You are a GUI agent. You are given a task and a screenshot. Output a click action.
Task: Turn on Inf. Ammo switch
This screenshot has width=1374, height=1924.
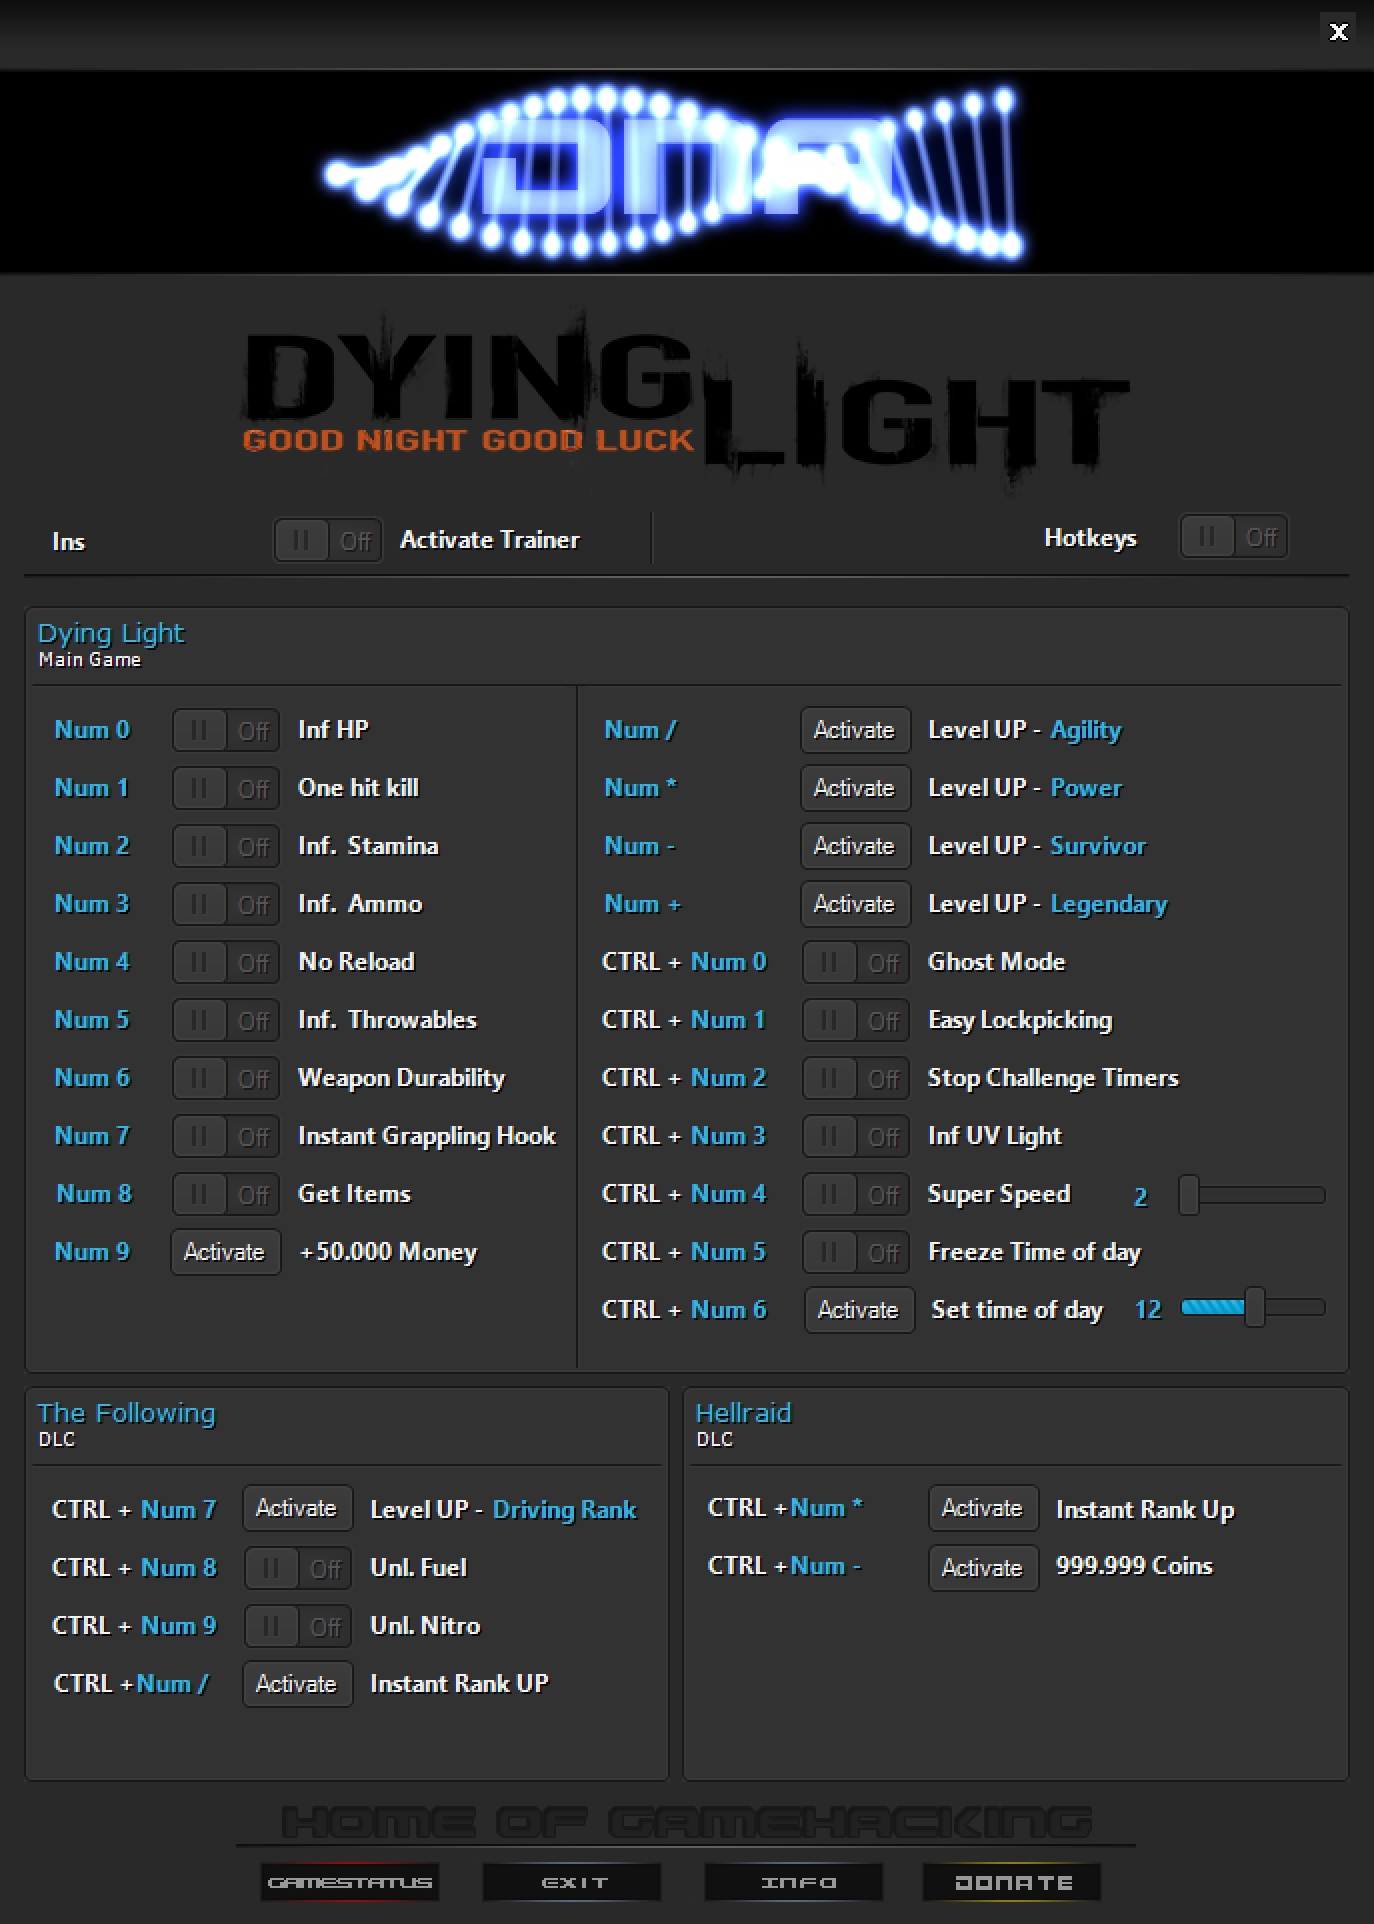coord(226,905)
